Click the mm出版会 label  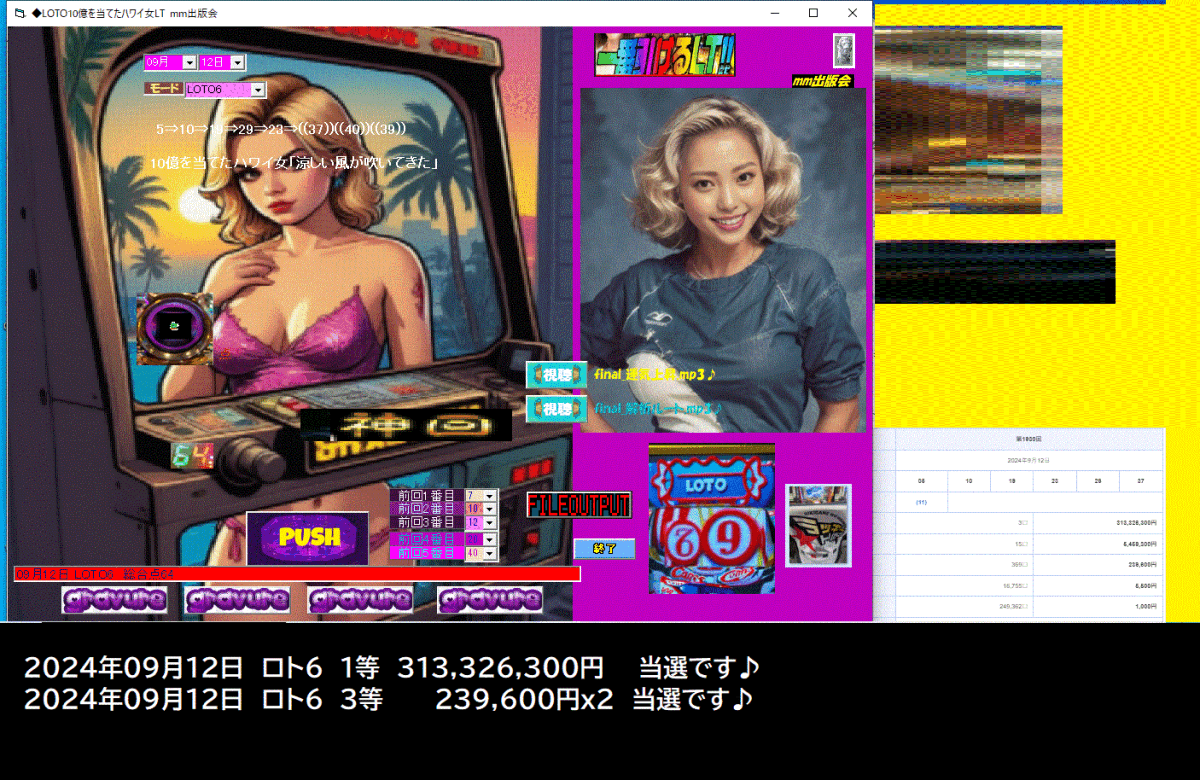point(821,81)
